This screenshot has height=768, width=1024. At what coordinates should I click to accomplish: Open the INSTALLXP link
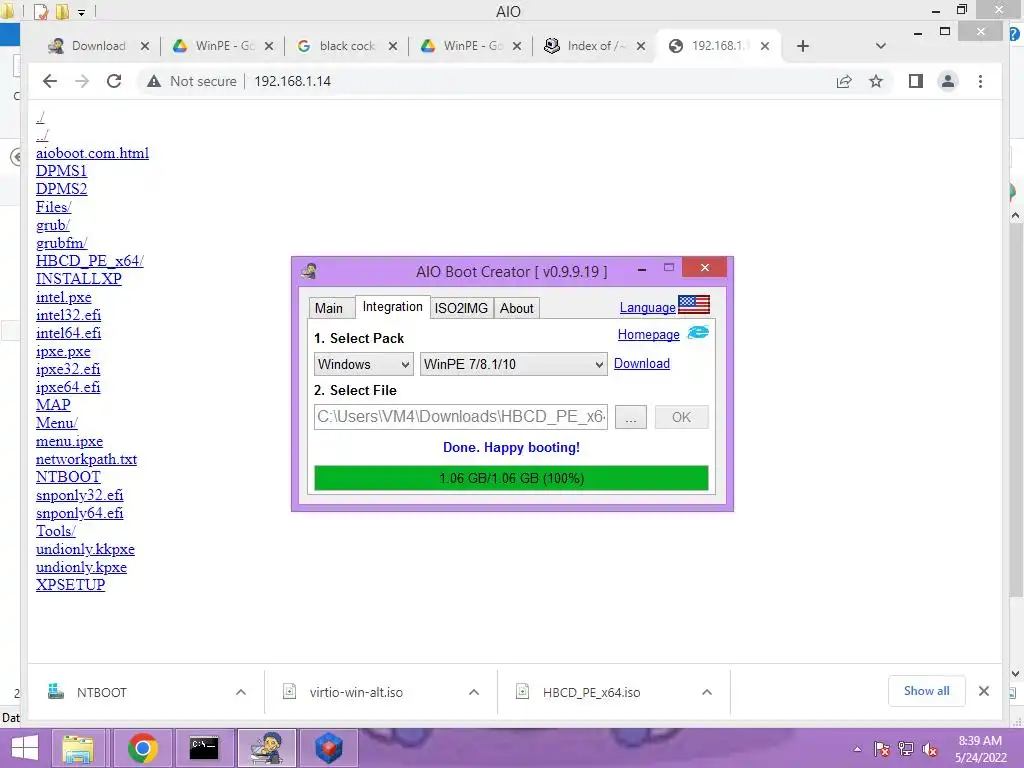pyautogui.click(x=78, y=279)
